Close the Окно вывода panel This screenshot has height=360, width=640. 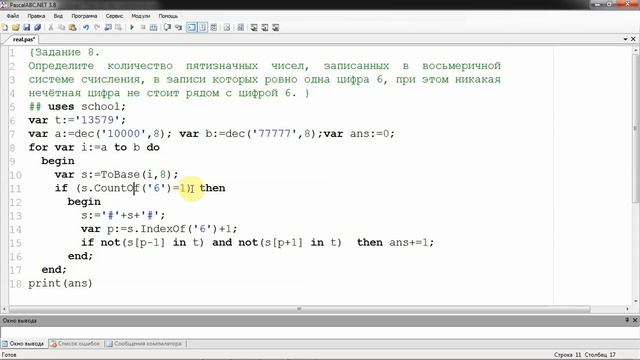click(635, 320)
